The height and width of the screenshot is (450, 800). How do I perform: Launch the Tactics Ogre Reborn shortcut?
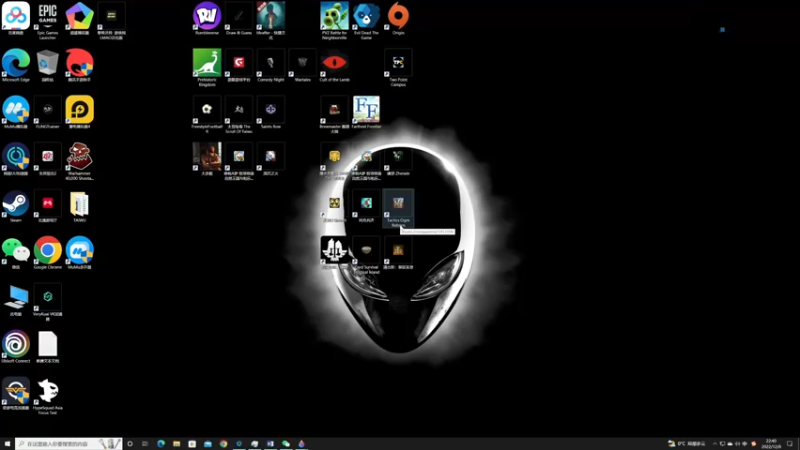(x=398, y=208)
